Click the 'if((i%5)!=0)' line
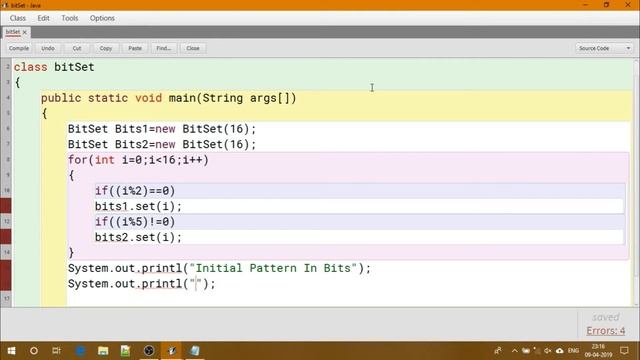640x360 pixels. point(135,222)
